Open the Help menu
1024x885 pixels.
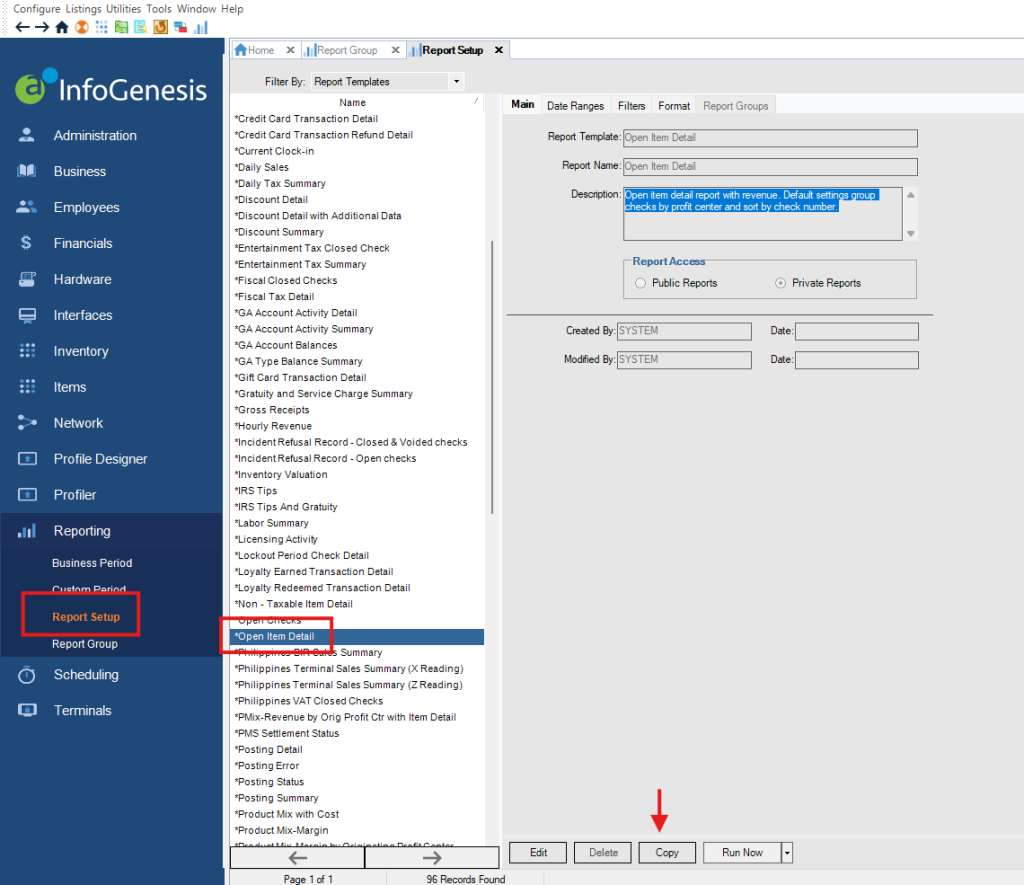[x=232, y=8]
